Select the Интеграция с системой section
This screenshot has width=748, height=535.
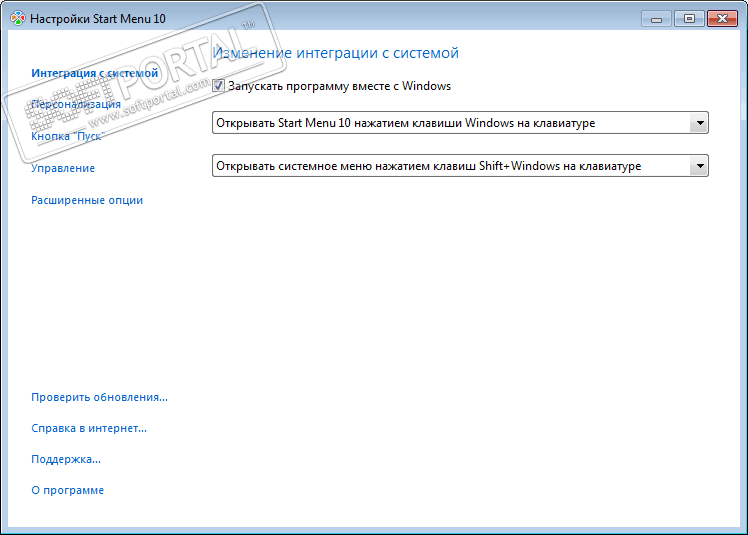click(94, 73)
